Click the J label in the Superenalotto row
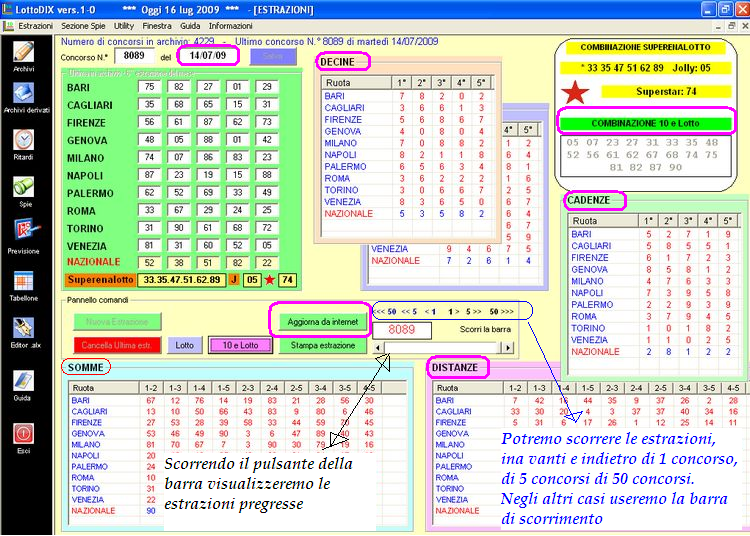 click(x=234, y=280)
